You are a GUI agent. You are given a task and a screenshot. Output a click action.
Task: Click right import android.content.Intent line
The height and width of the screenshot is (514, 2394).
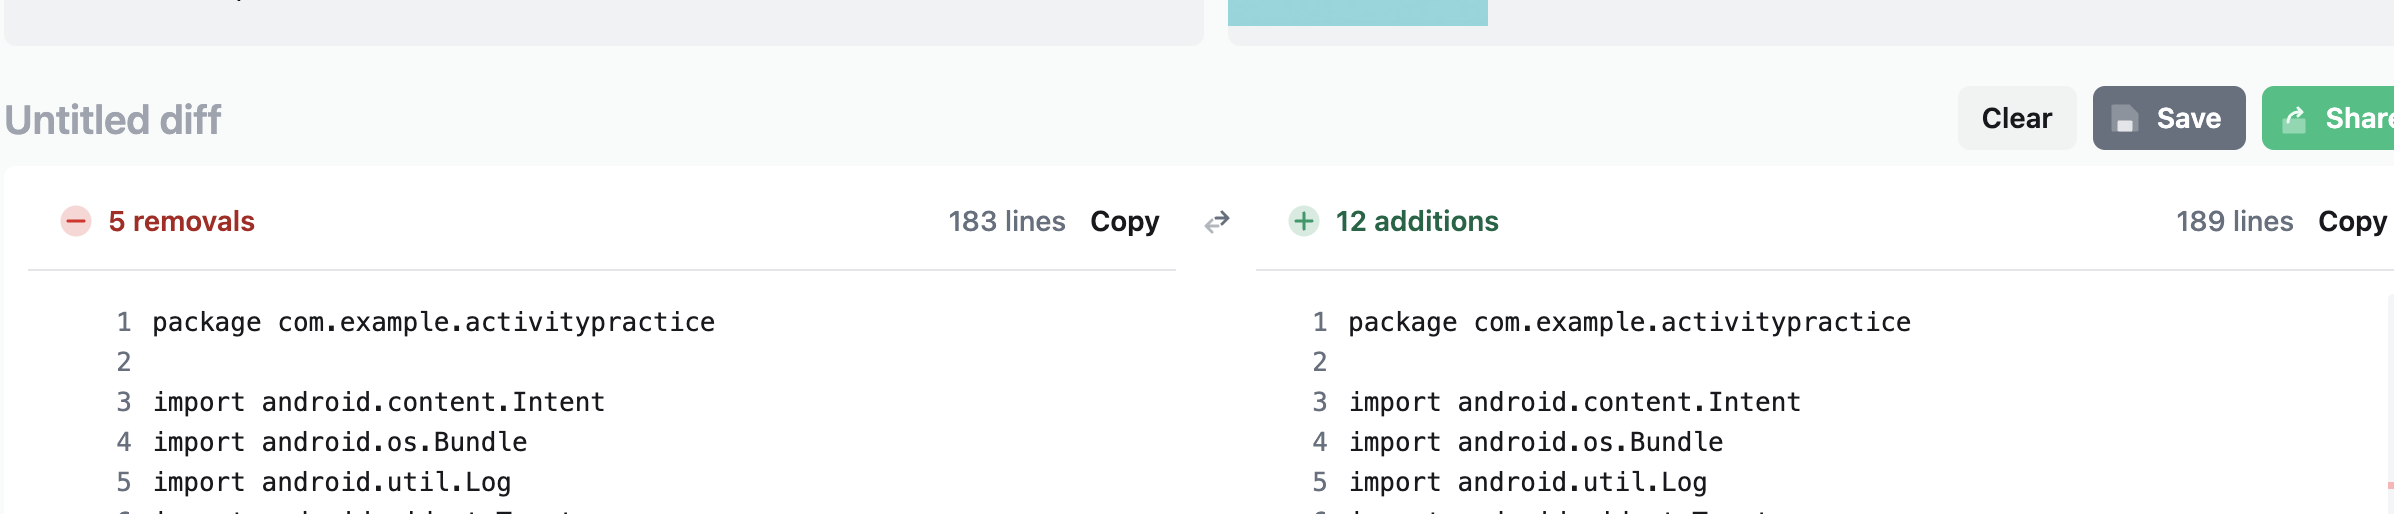click(1574, 402)
